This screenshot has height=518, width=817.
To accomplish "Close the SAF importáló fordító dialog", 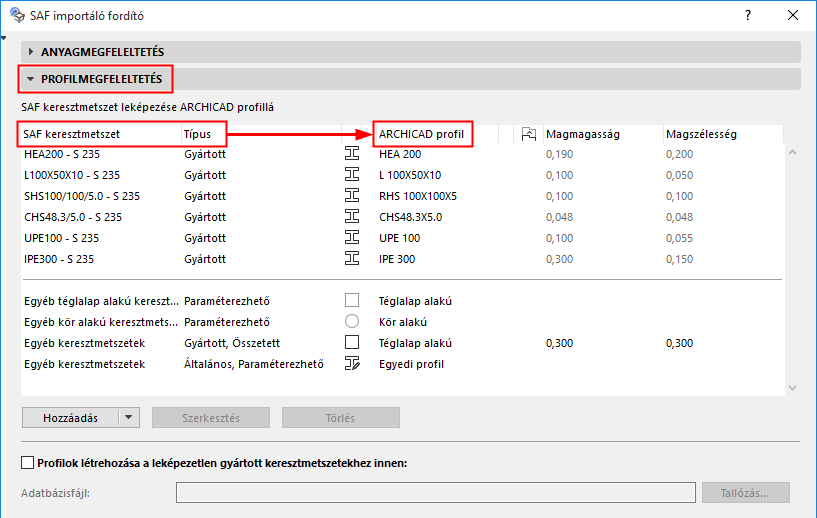I will pos(793,15).
